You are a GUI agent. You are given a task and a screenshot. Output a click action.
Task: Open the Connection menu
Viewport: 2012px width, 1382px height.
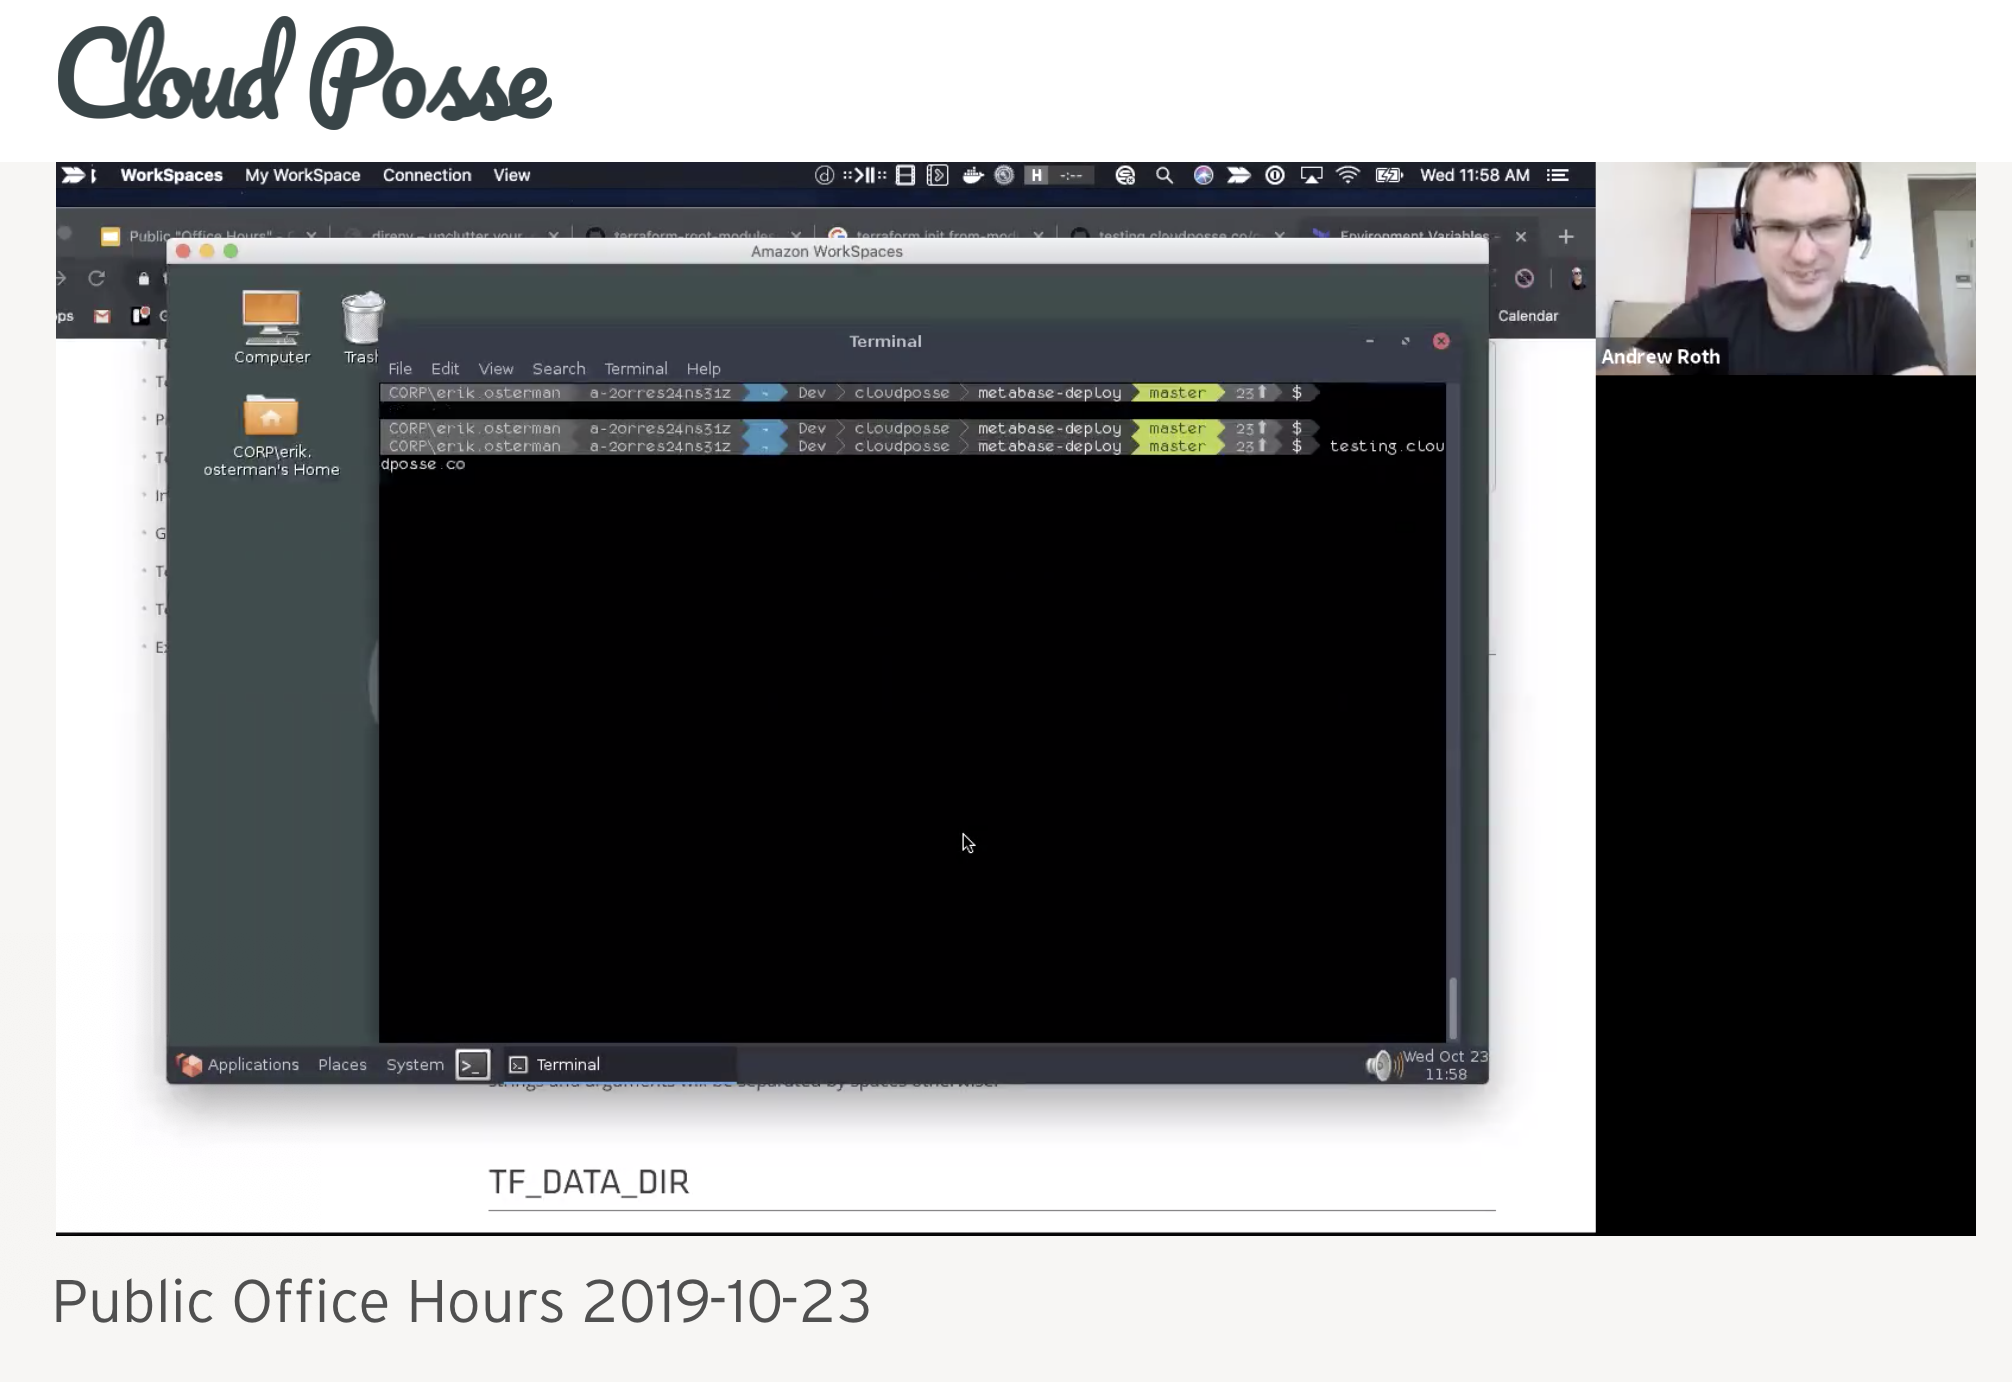(426, 175)
